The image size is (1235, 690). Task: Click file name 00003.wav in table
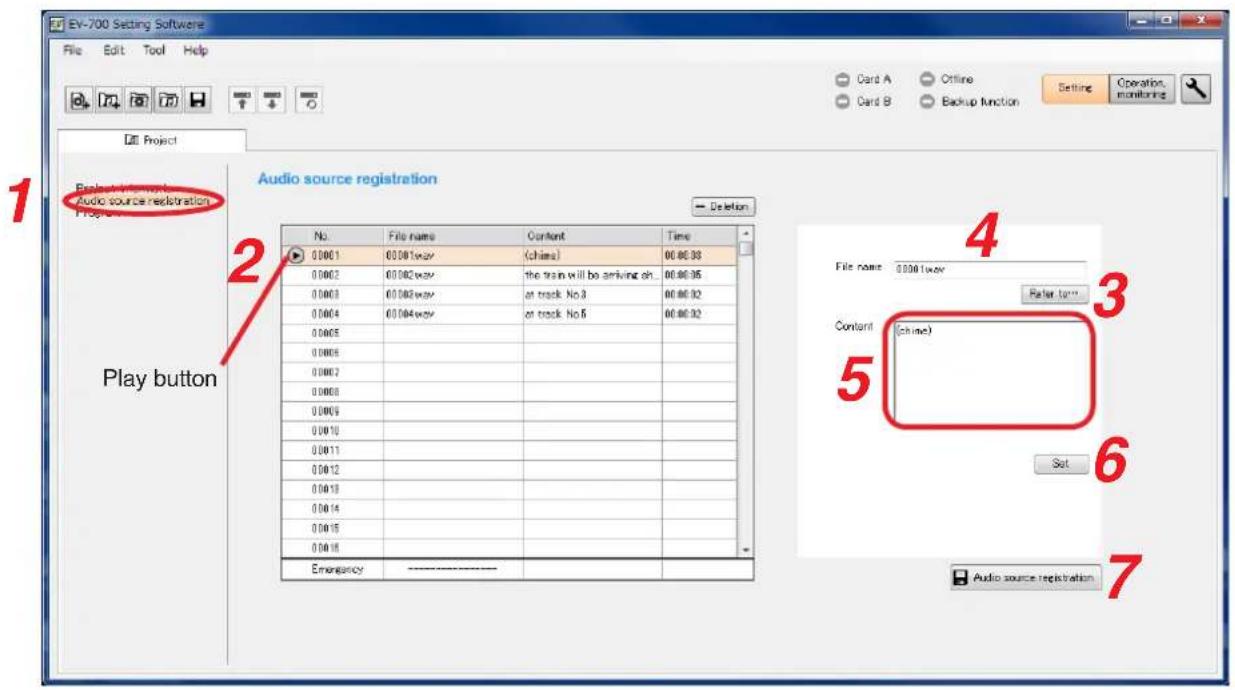pos(453,294)
